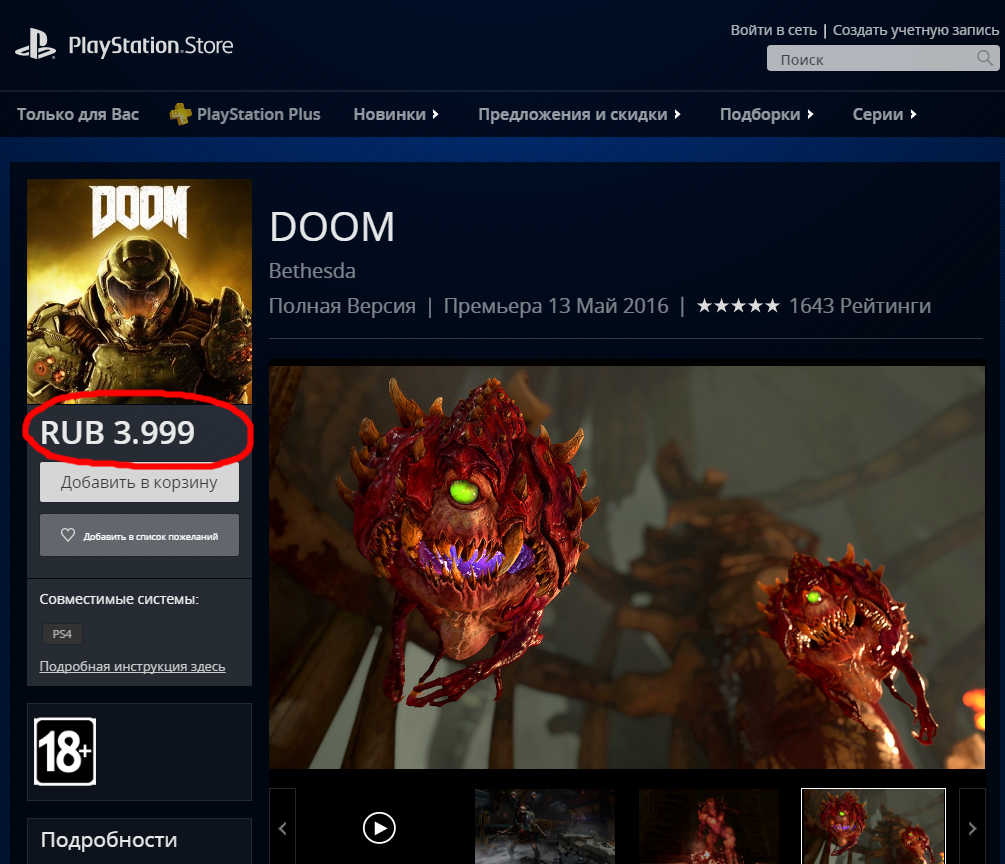This screenshot has width=1005, height=864.
Task: Click the play video button thumbnail
Action: pos(379,827)
